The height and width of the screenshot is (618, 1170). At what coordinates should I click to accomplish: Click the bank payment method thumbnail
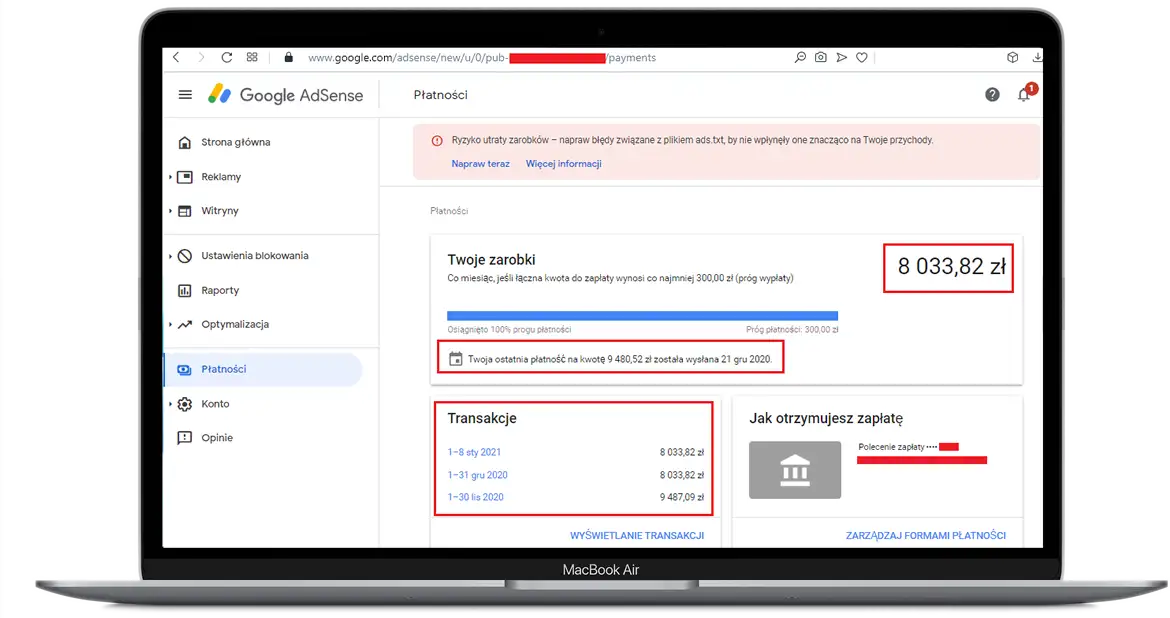pos(795,470)
